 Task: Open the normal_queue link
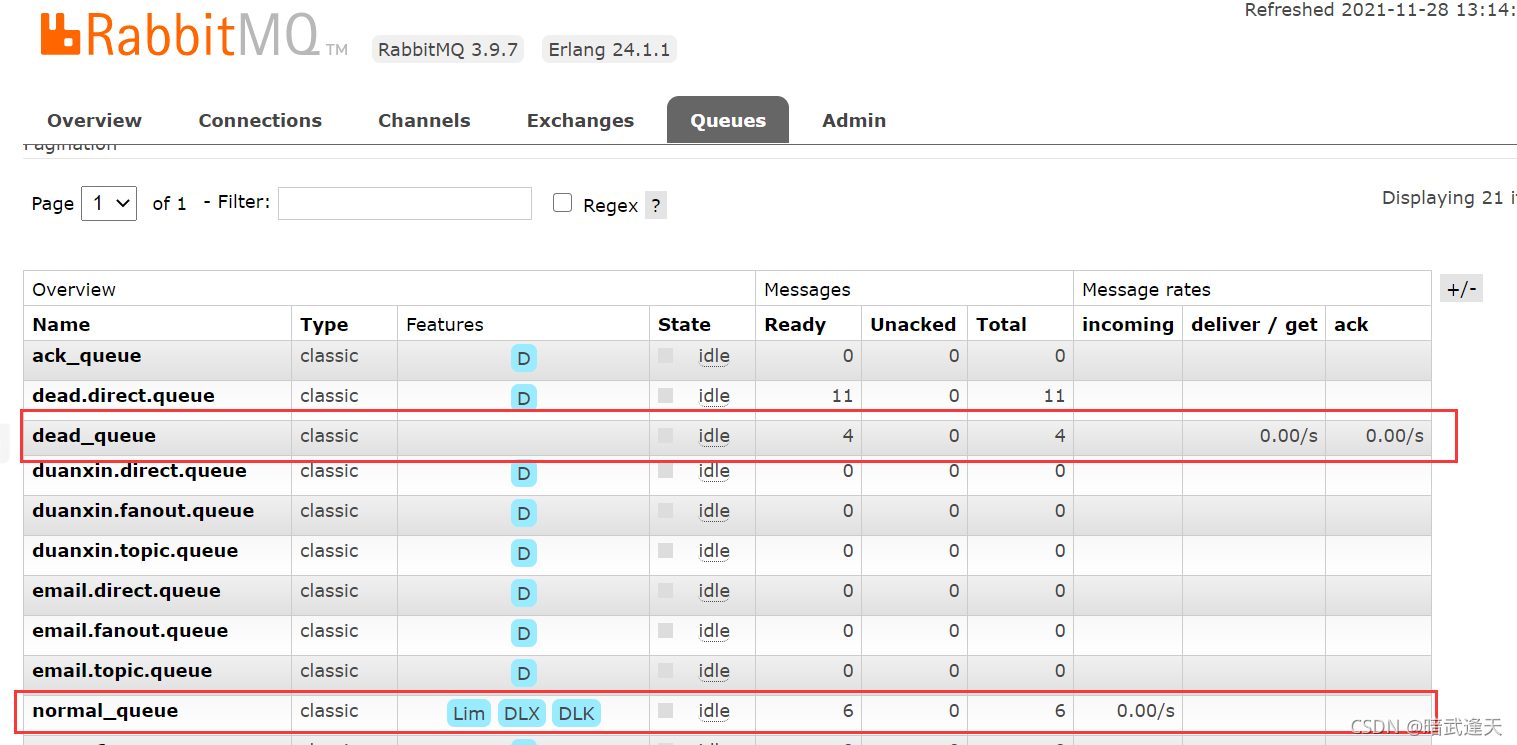pyautogui.click(x=105, y=711)
